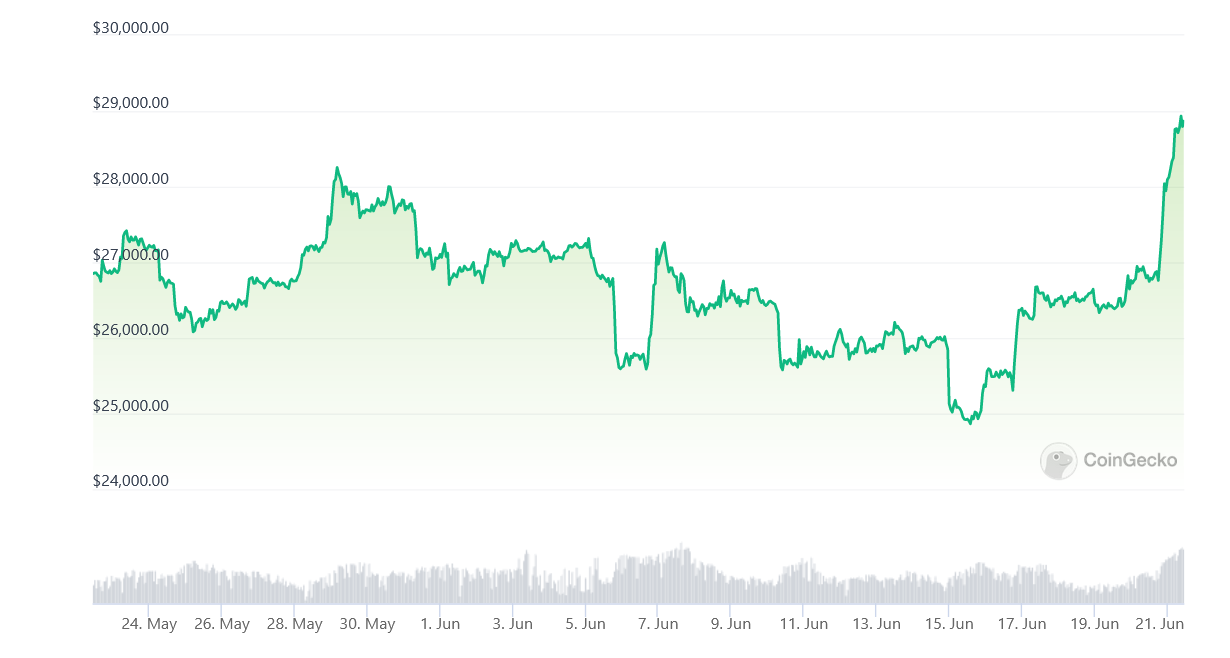Viewport: 1230px width, 658px height.
Task: Click the 1. Jun date label
Action: [440, 624]
